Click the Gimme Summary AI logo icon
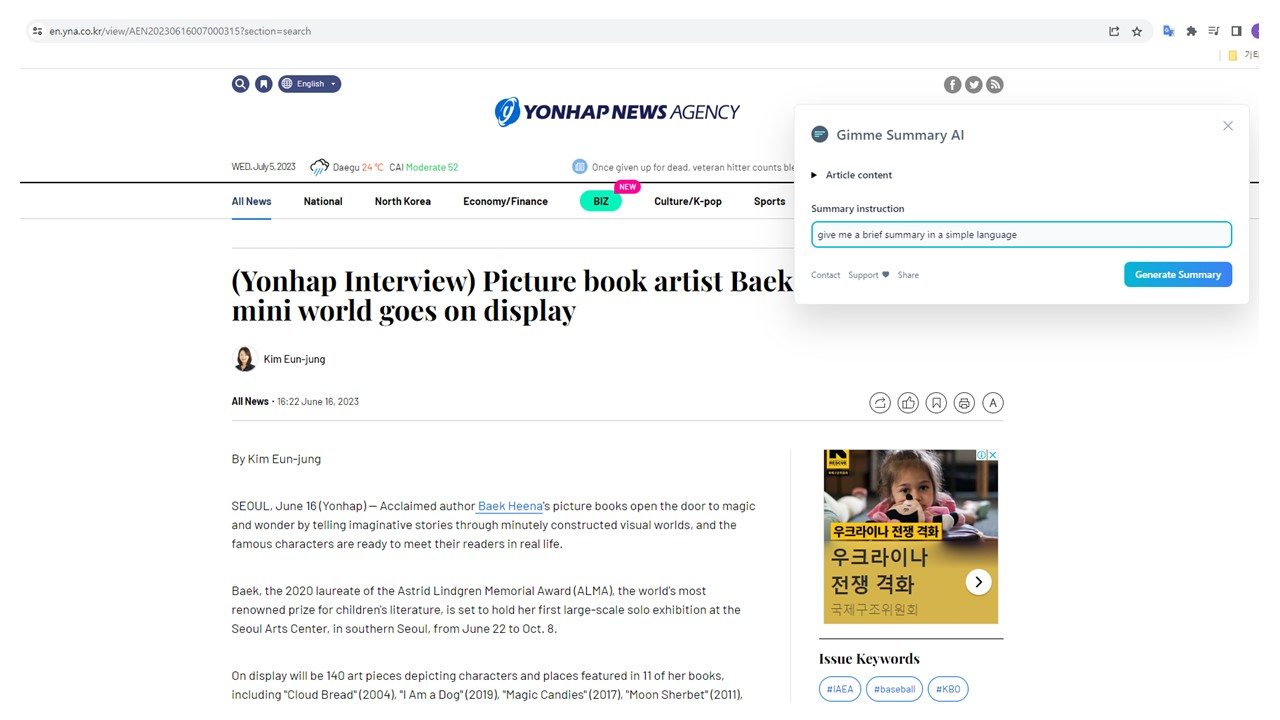 (820, 134)
